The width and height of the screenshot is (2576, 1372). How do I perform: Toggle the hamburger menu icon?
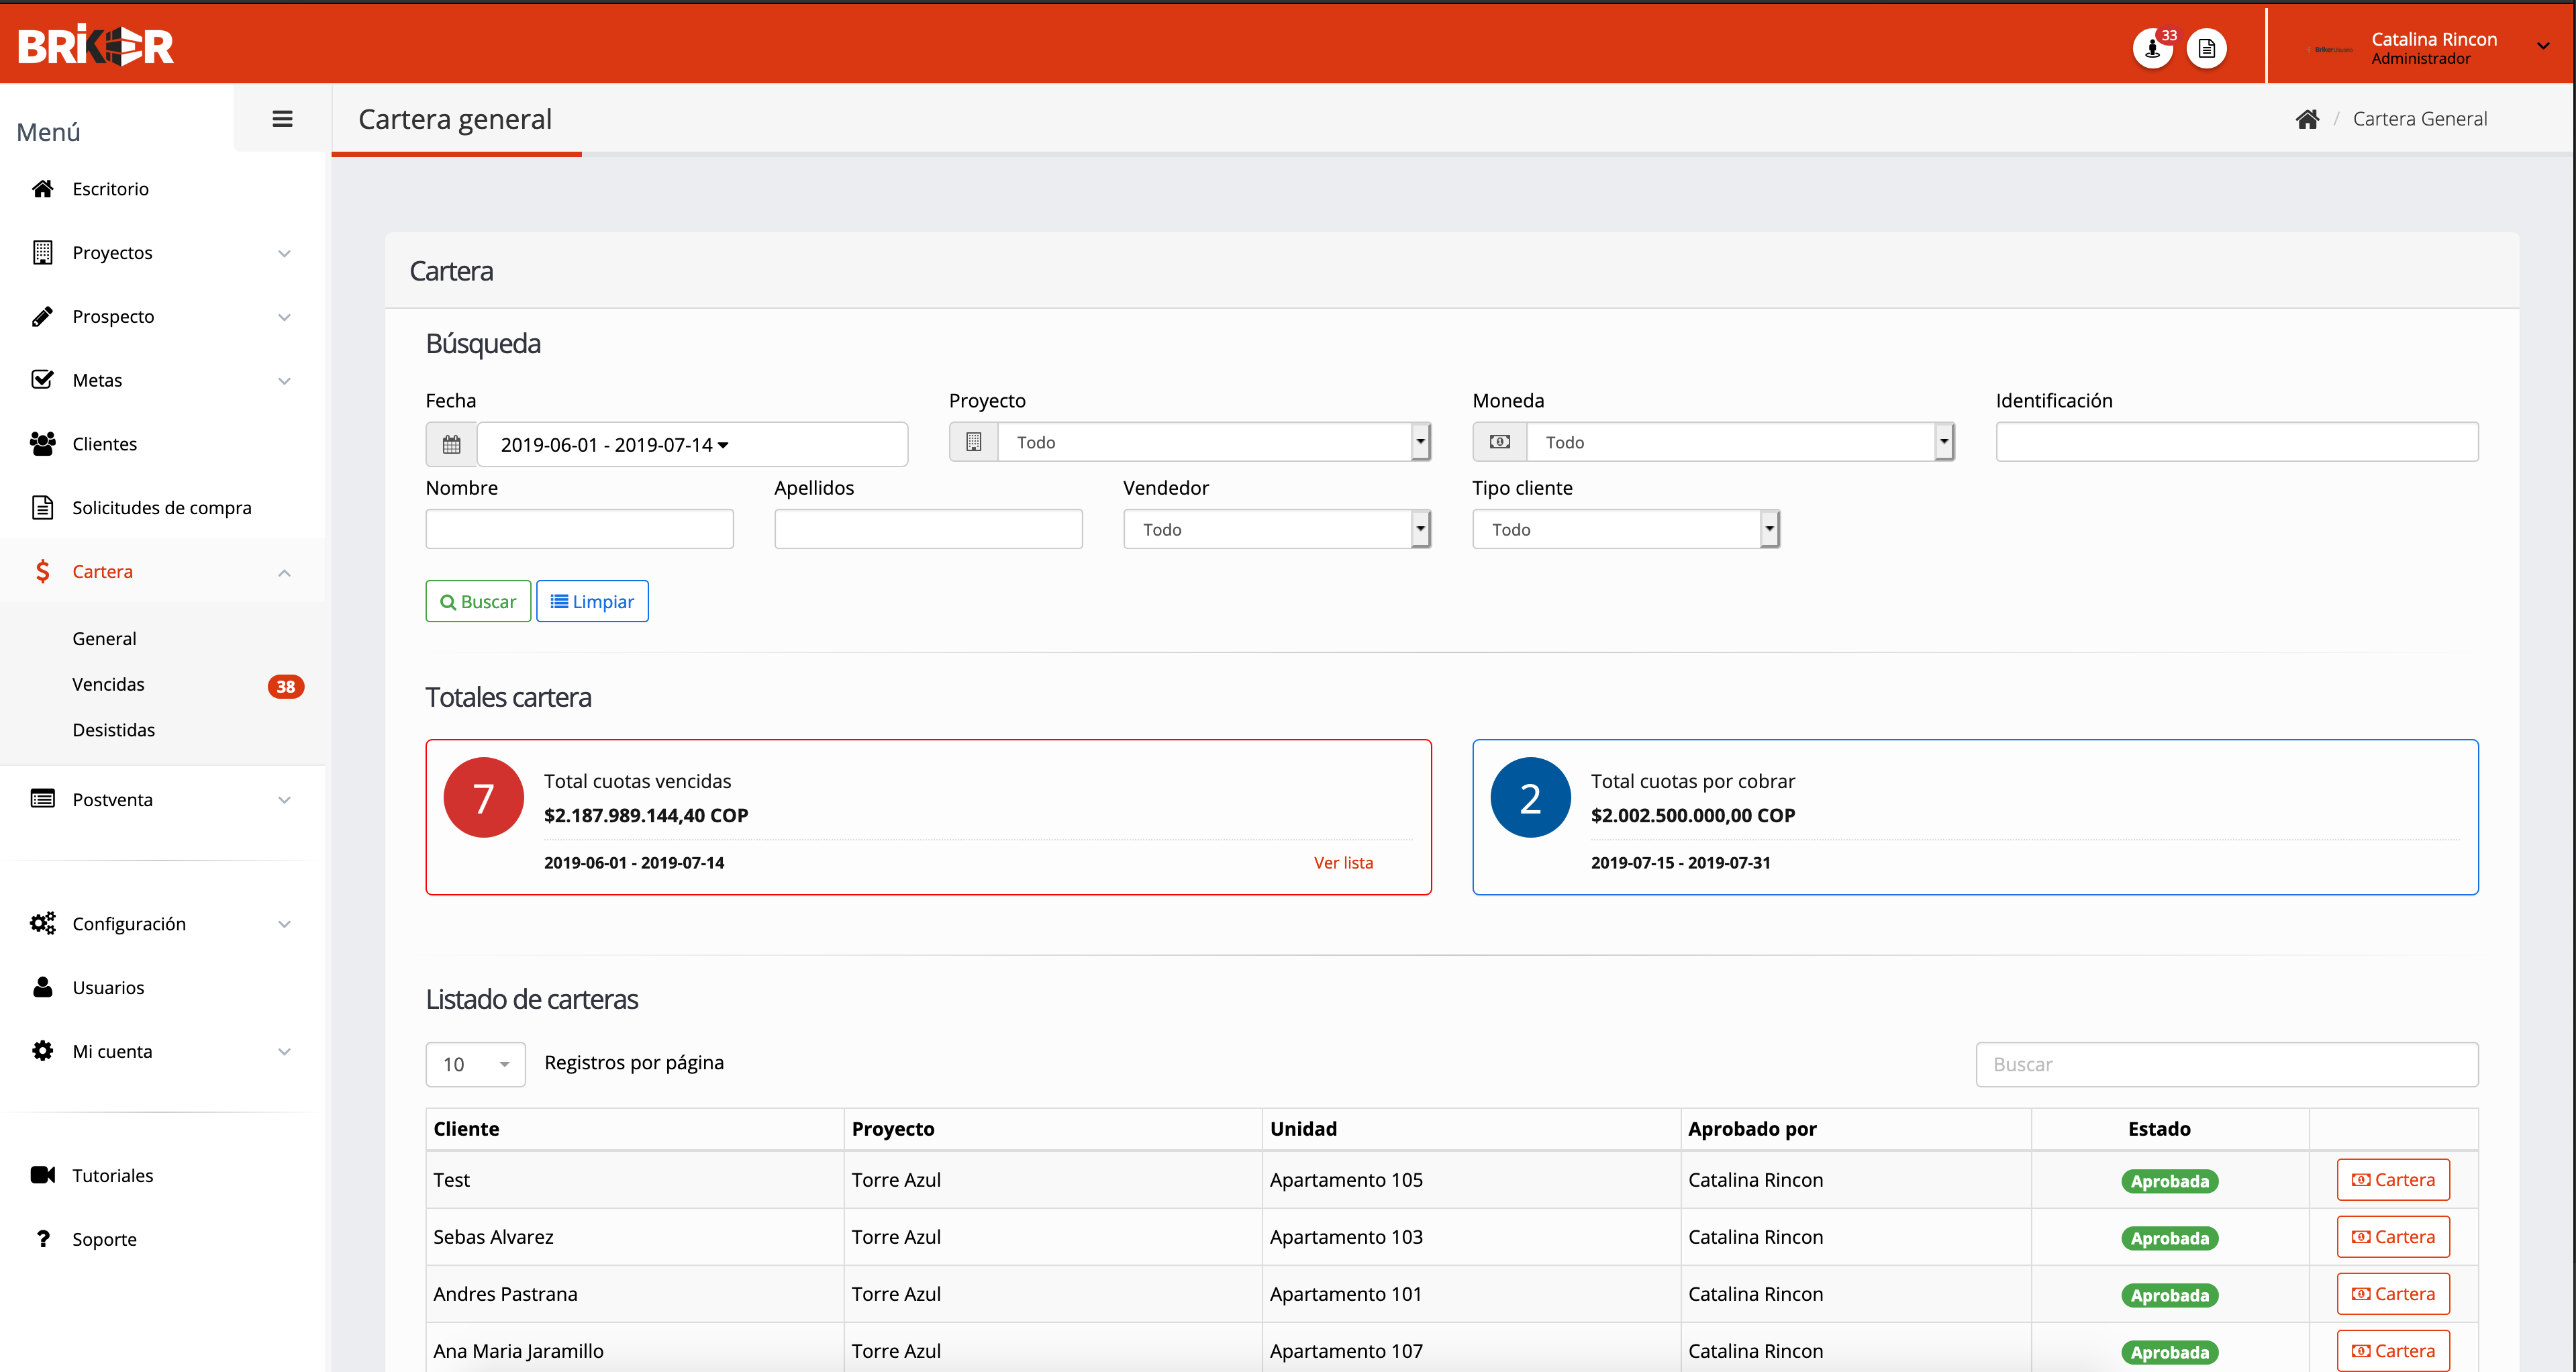point(283,119)
